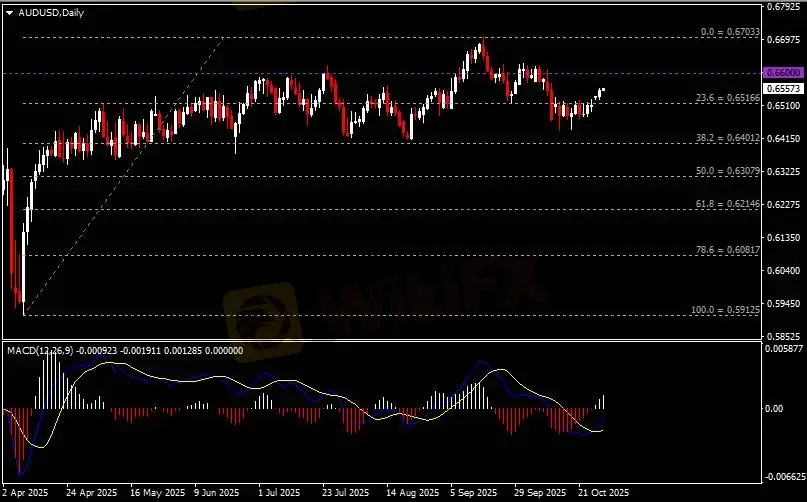Click the 23.6 = 0.65166 Fibonacci level
Screen dimensions: 807x502
(x=723, y=98)
